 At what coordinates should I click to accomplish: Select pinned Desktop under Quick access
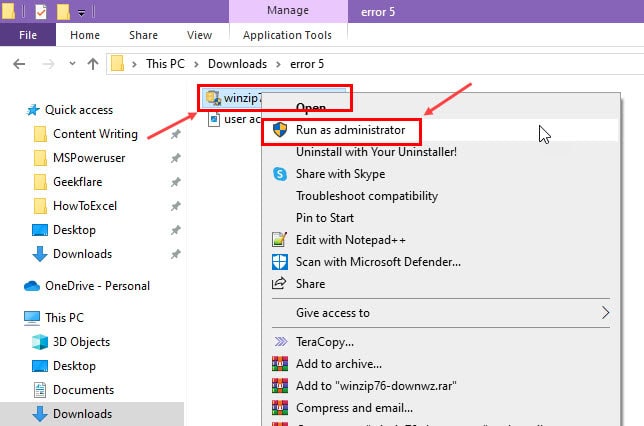tap(74, 230)
